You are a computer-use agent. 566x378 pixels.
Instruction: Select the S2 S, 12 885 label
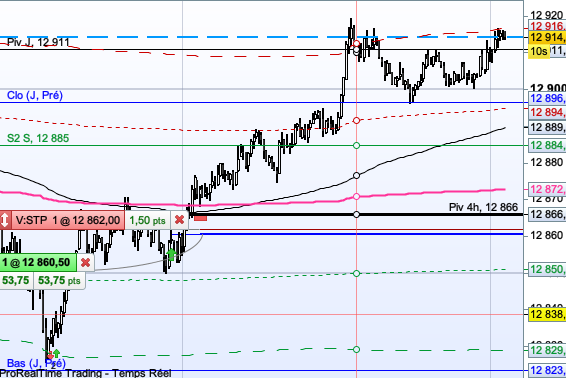tap(38, 138)
